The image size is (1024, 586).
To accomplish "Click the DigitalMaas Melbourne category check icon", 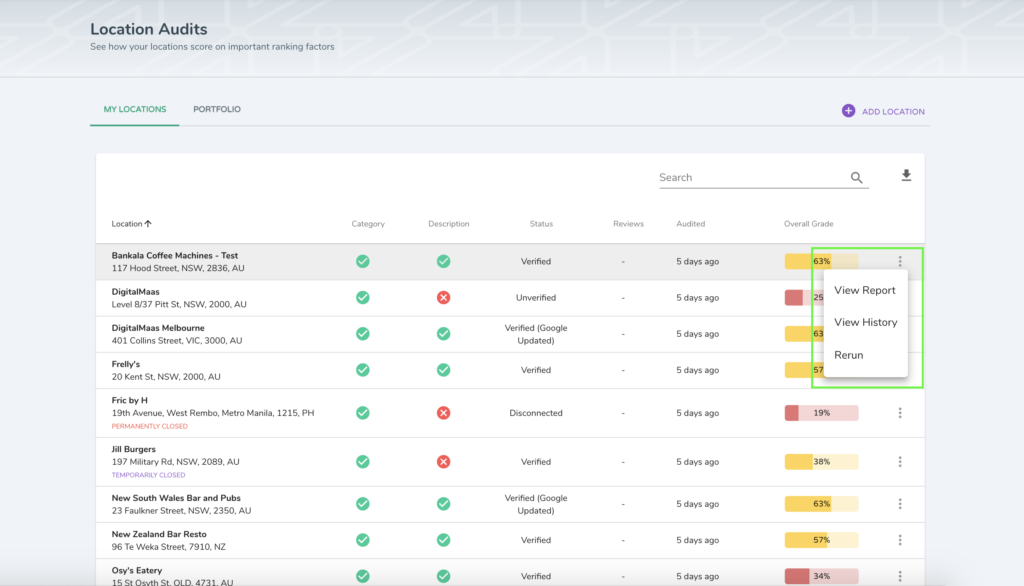I will click(362, 334).
